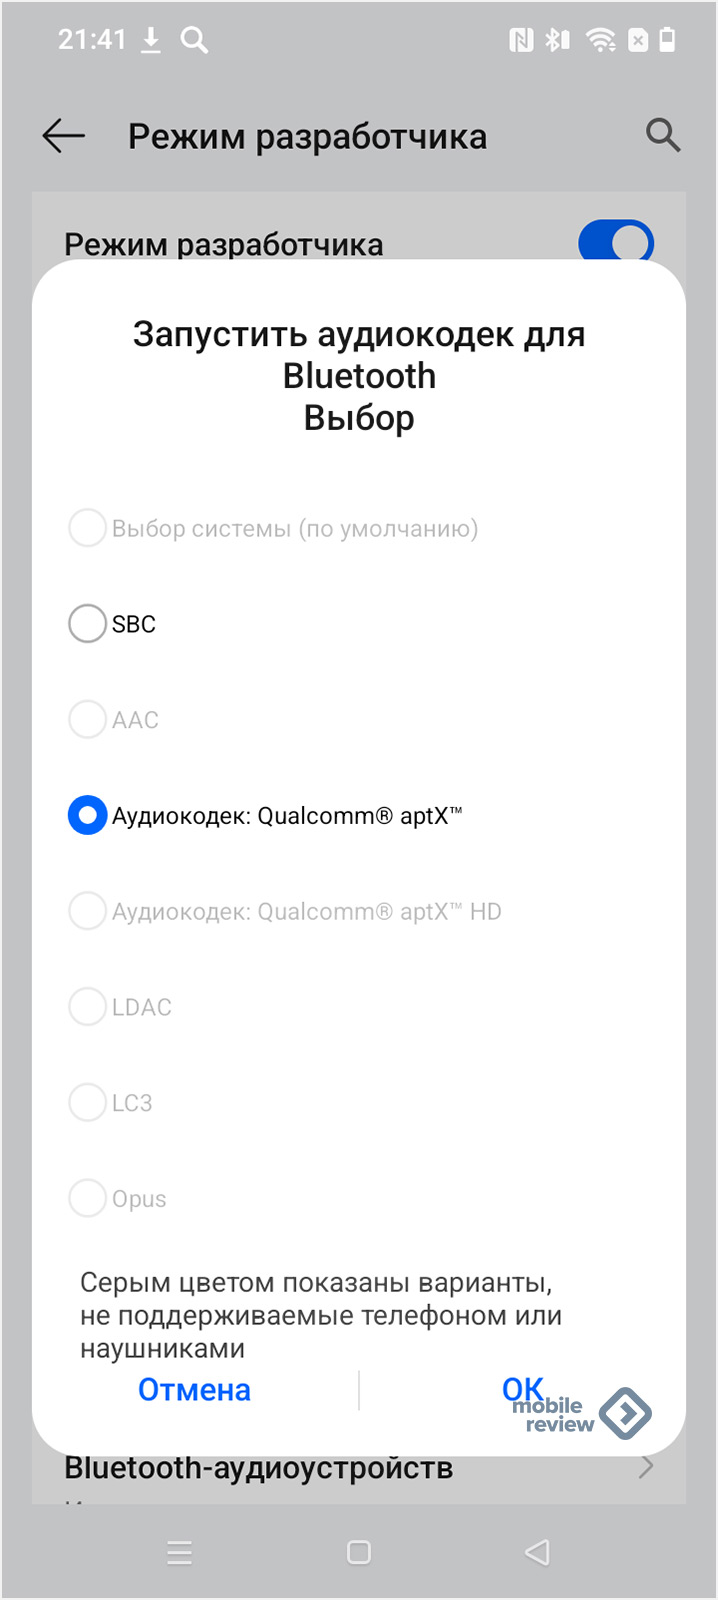The image size is (718, 1600).
Task: Tap the battery status icon
Action: [x=668, y=40]
